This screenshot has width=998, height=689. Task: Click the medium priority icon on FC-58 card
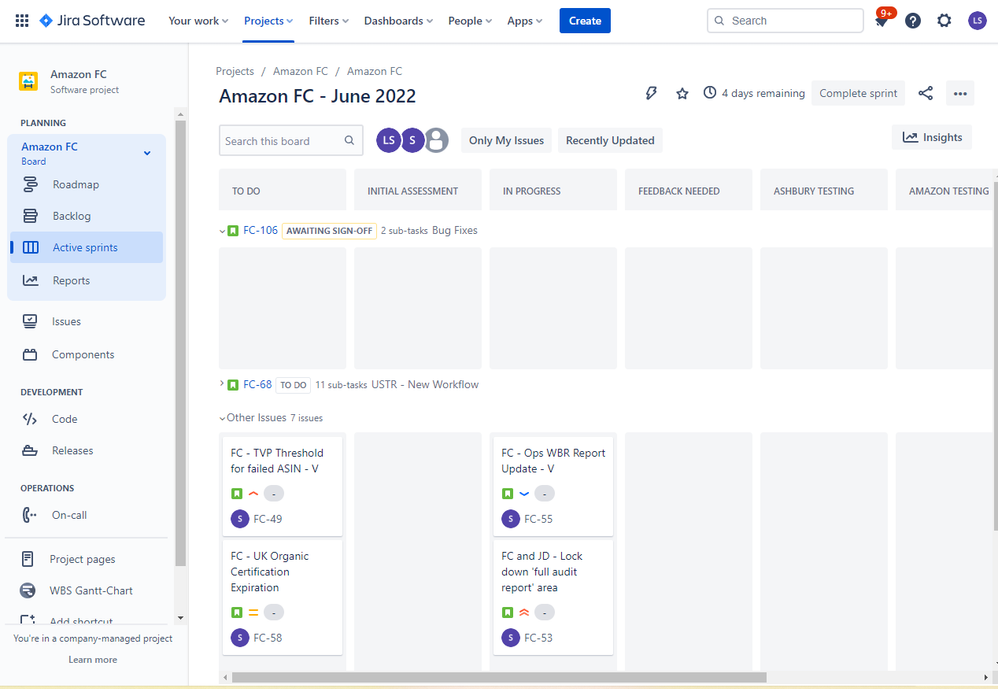coord(253,613)
